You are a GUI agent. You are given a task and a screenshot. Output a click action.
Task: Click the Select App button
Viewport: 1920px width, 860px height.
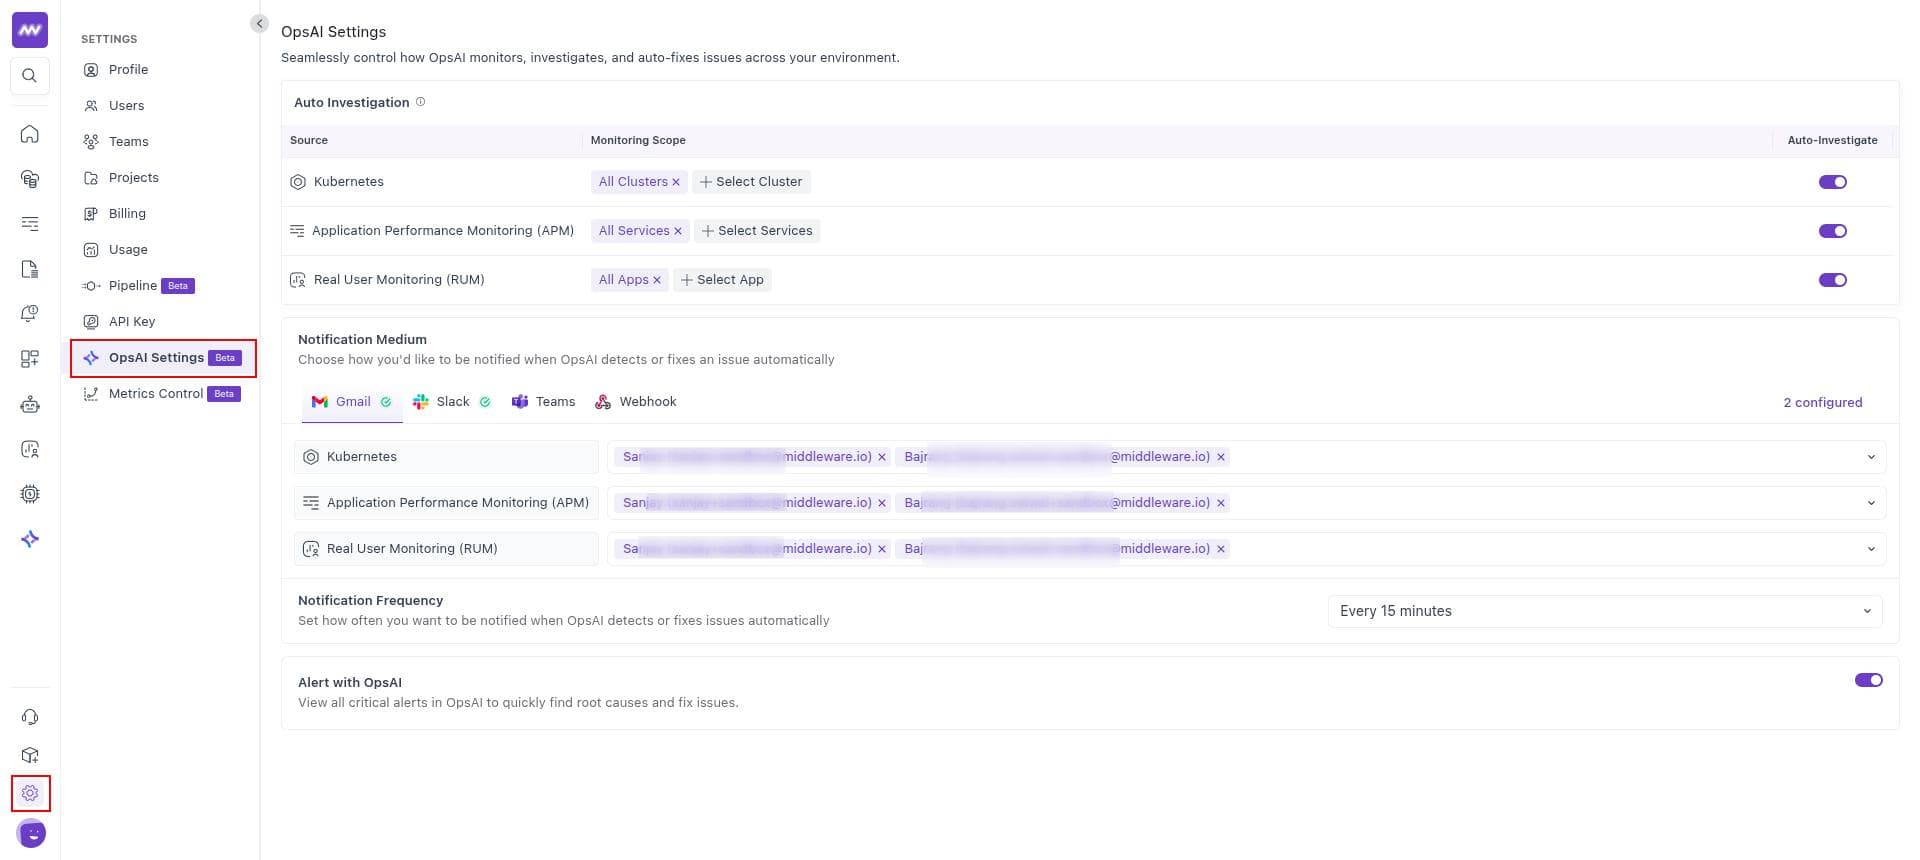[722, 280]
